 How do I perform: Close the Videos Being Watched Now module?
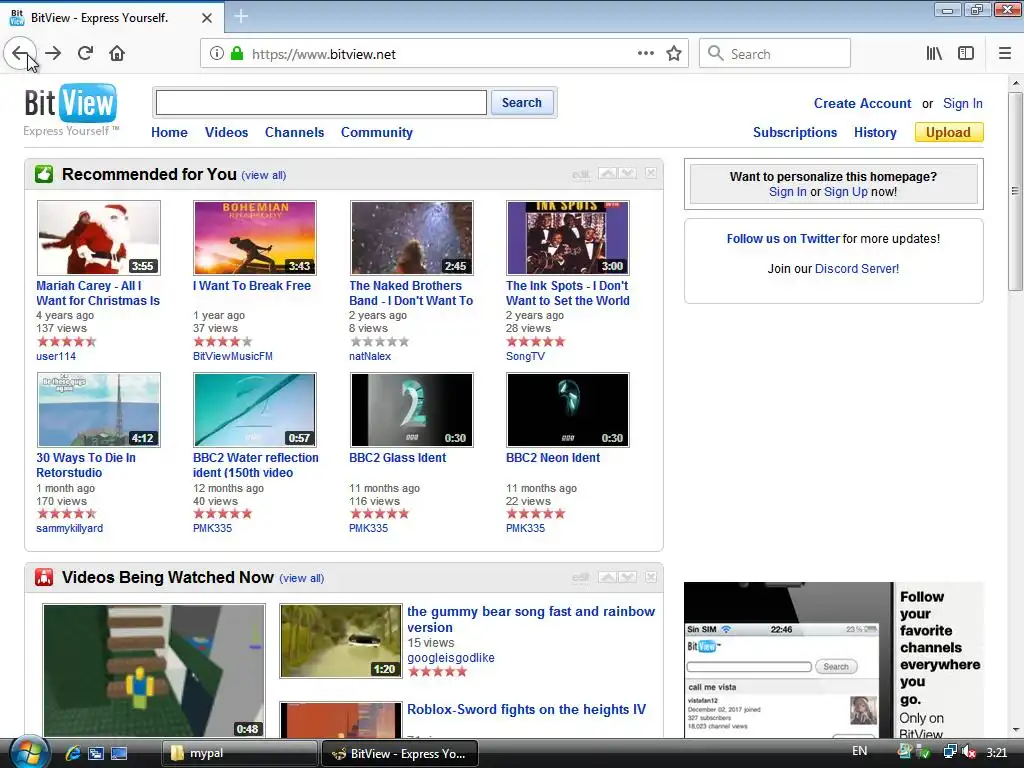650,577
